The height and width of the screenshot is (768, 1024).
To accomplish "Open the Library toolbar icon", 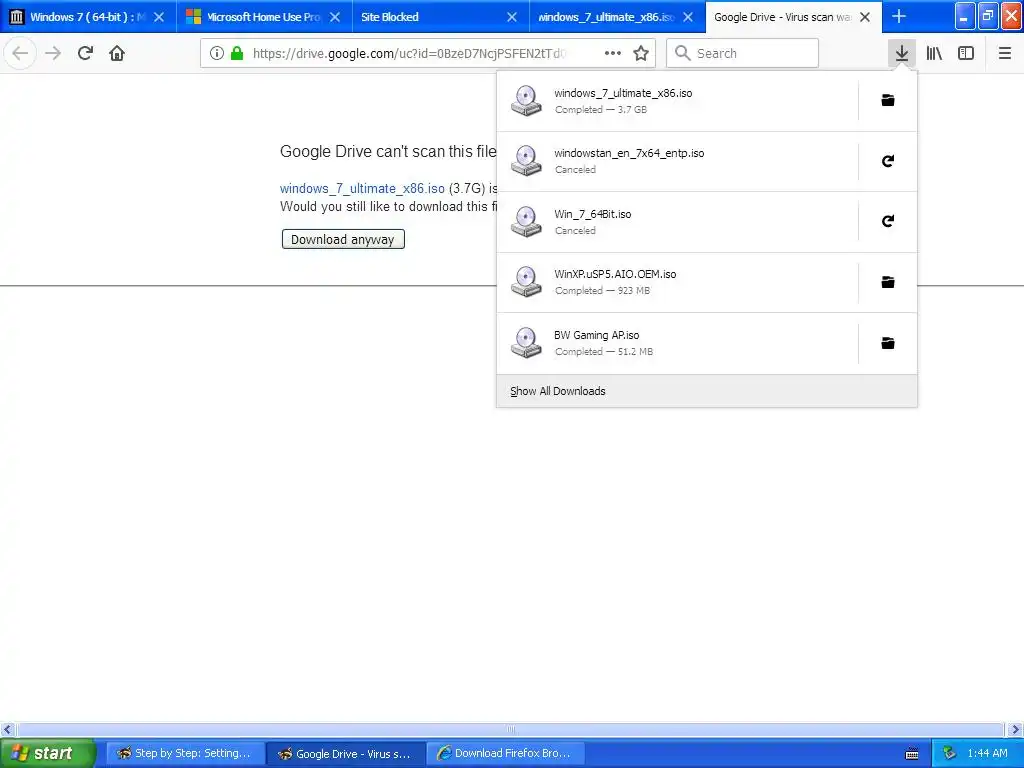I will (934, 53).
